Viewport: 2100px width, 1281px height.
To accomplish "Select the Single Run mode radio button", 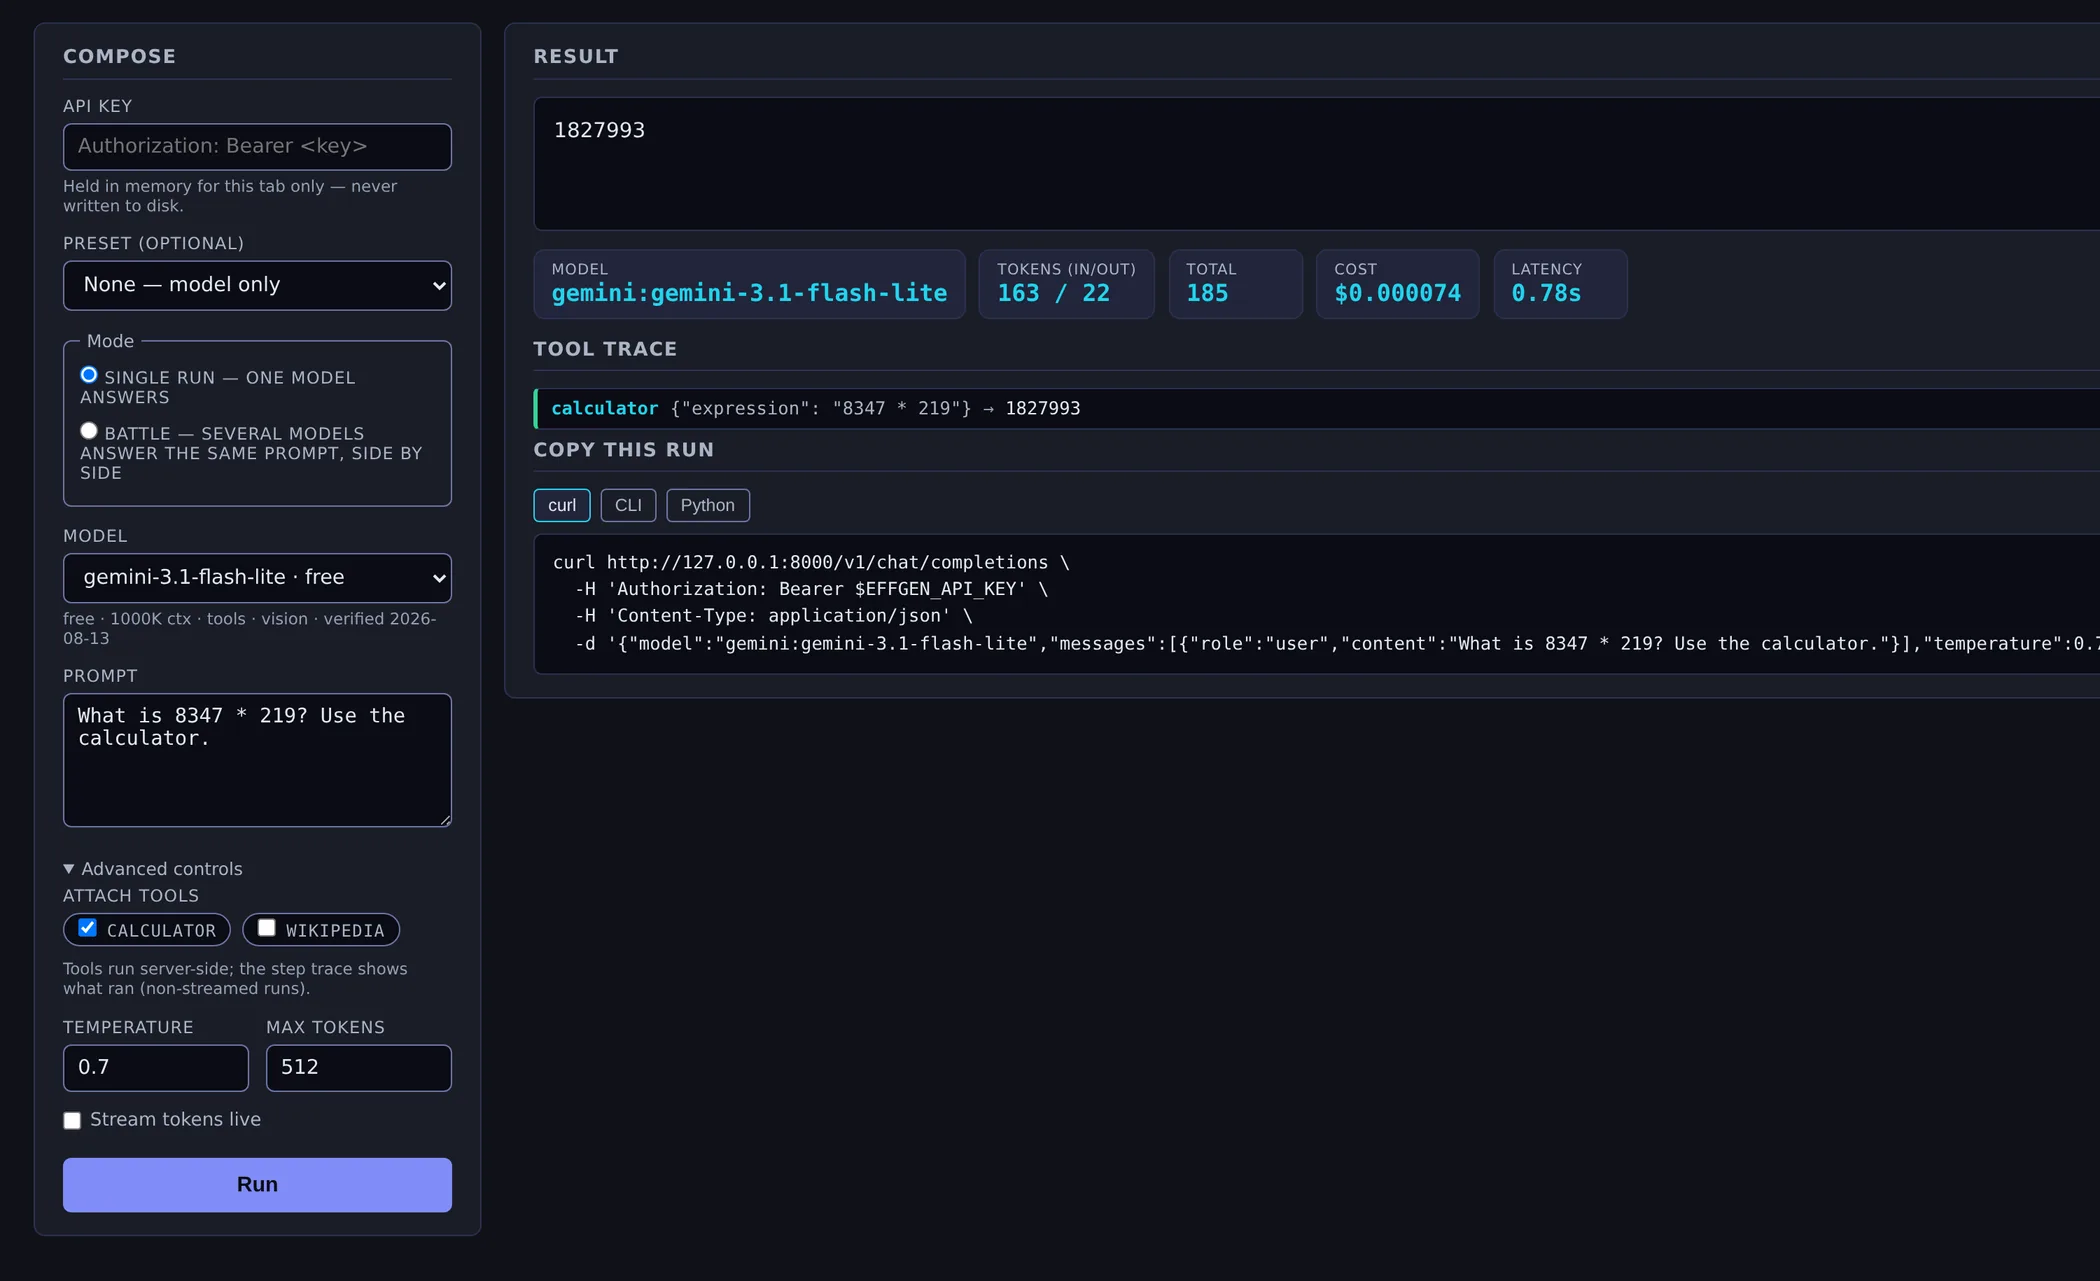I will click(89, 375).
